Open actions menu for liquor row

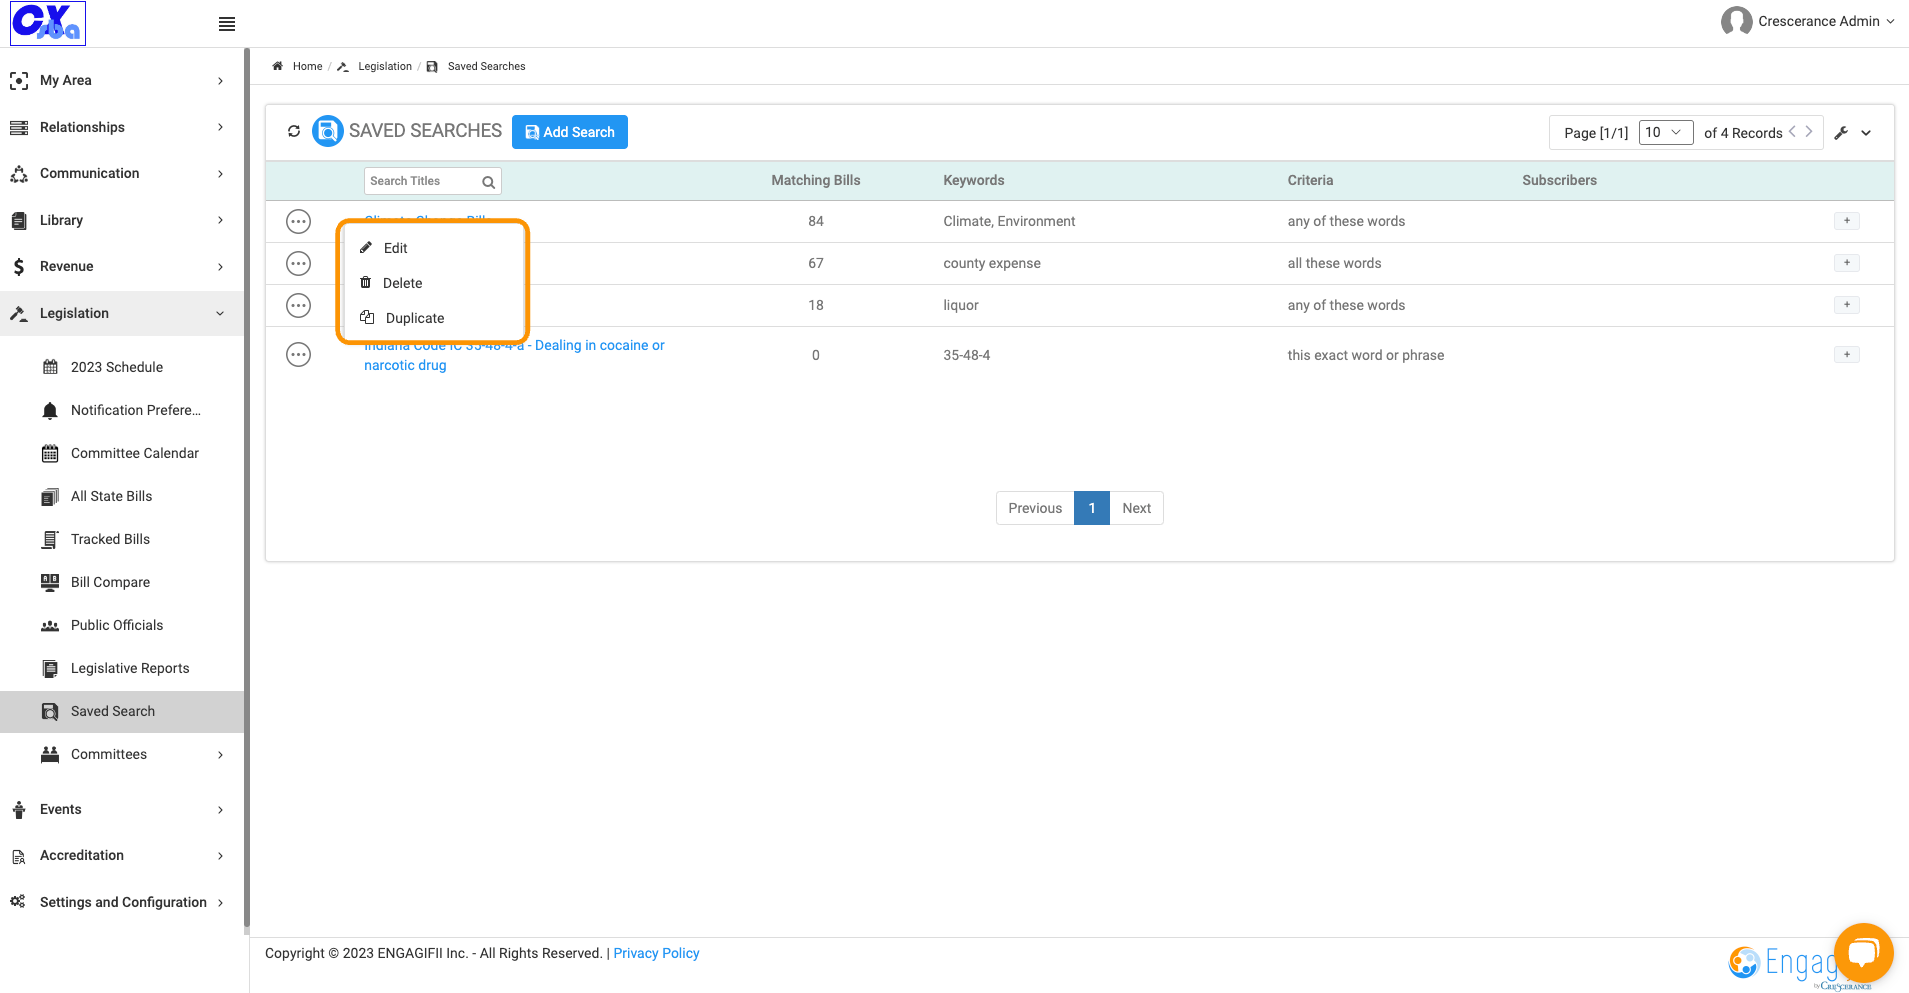[x=298, y=305]
